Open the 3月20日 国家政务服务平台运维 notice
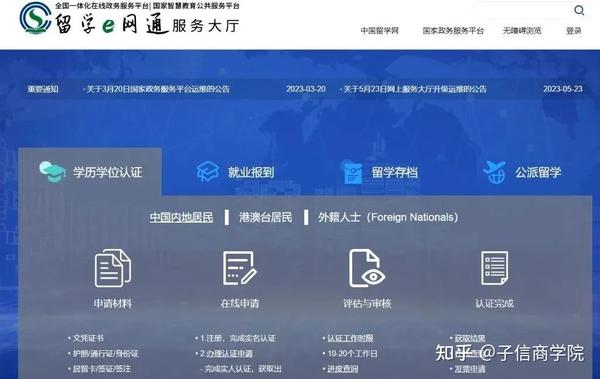Image resolution: width=600 pixels, height=379 pixels. tap(158, 89)
